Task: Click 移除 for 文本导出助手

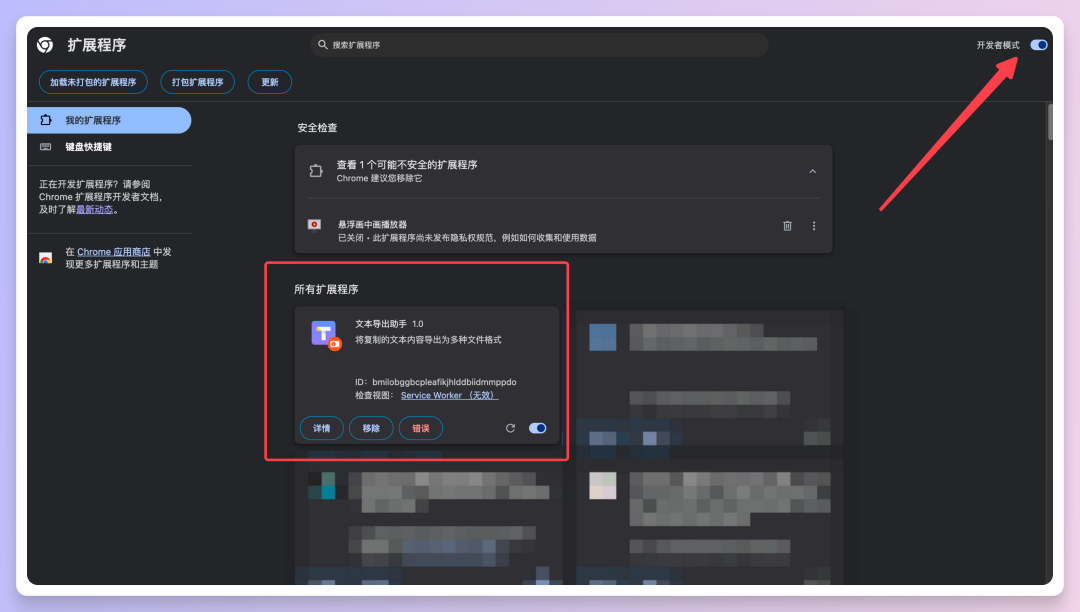Action: coord(371,428)
